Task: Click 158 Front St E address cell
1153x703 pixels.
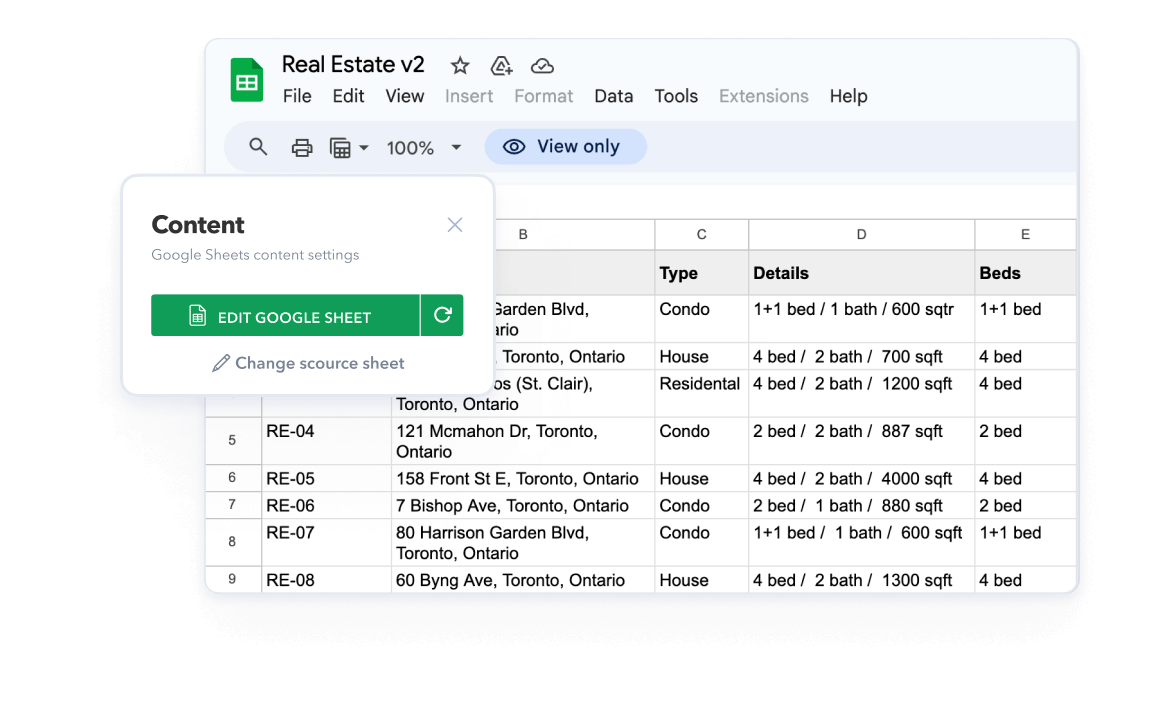Action: click(x=523, y=478)
